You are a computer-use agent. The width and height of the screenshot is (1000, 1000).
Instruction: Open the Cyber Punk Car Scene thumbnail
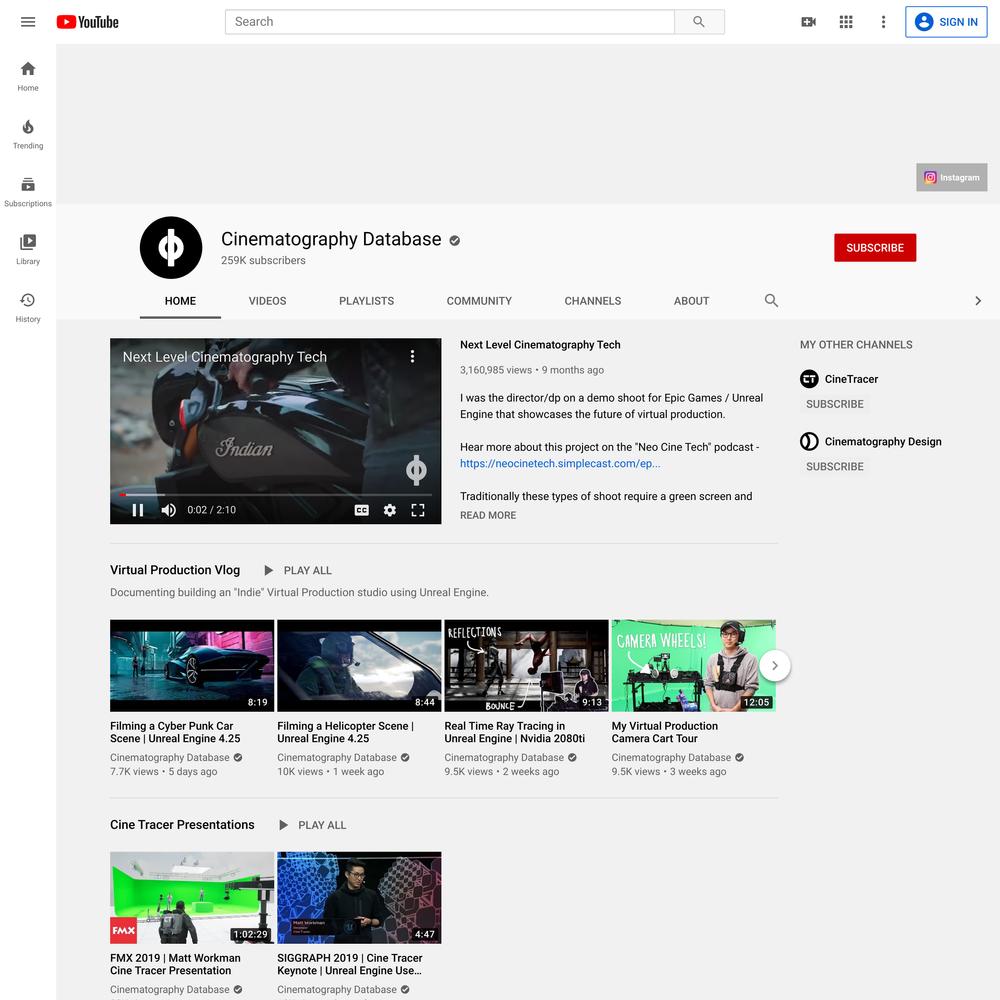[192, 666]
